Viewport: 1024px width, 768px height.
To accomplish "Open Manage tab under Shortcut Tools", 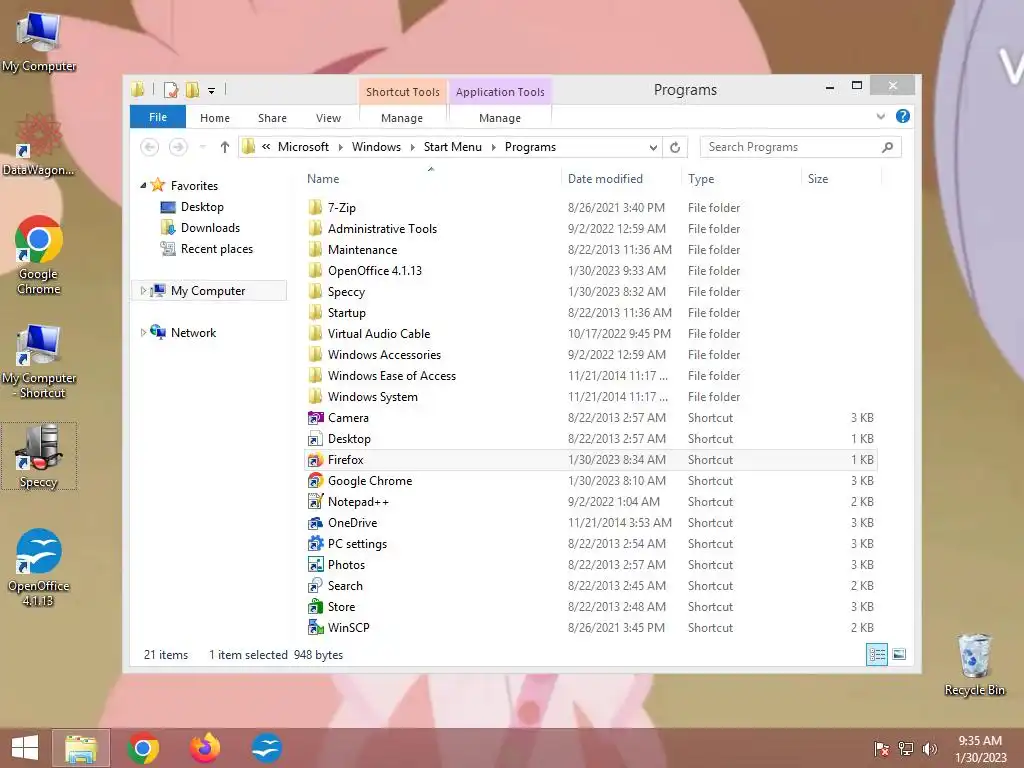I will point(402,118).
